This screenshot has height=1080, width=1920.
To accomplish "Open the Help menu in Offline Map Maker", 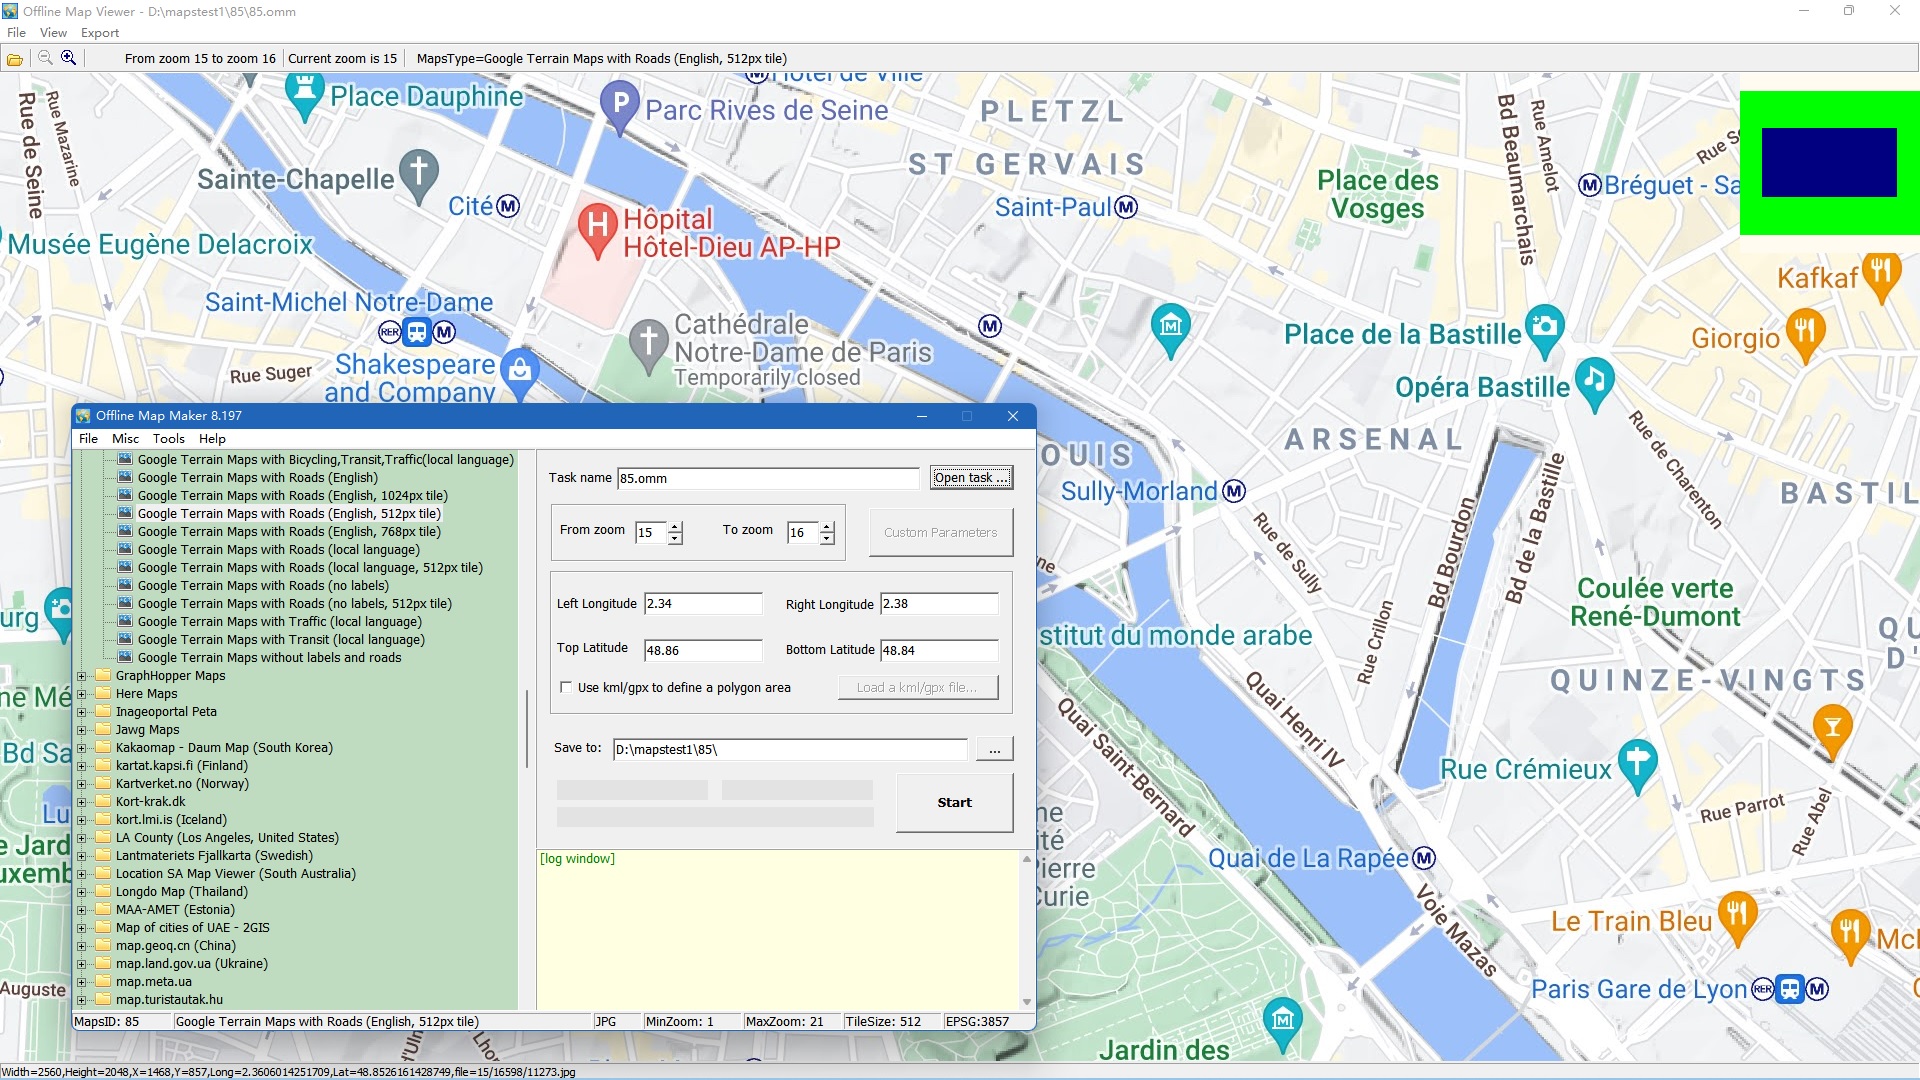I will coord(212,438).
